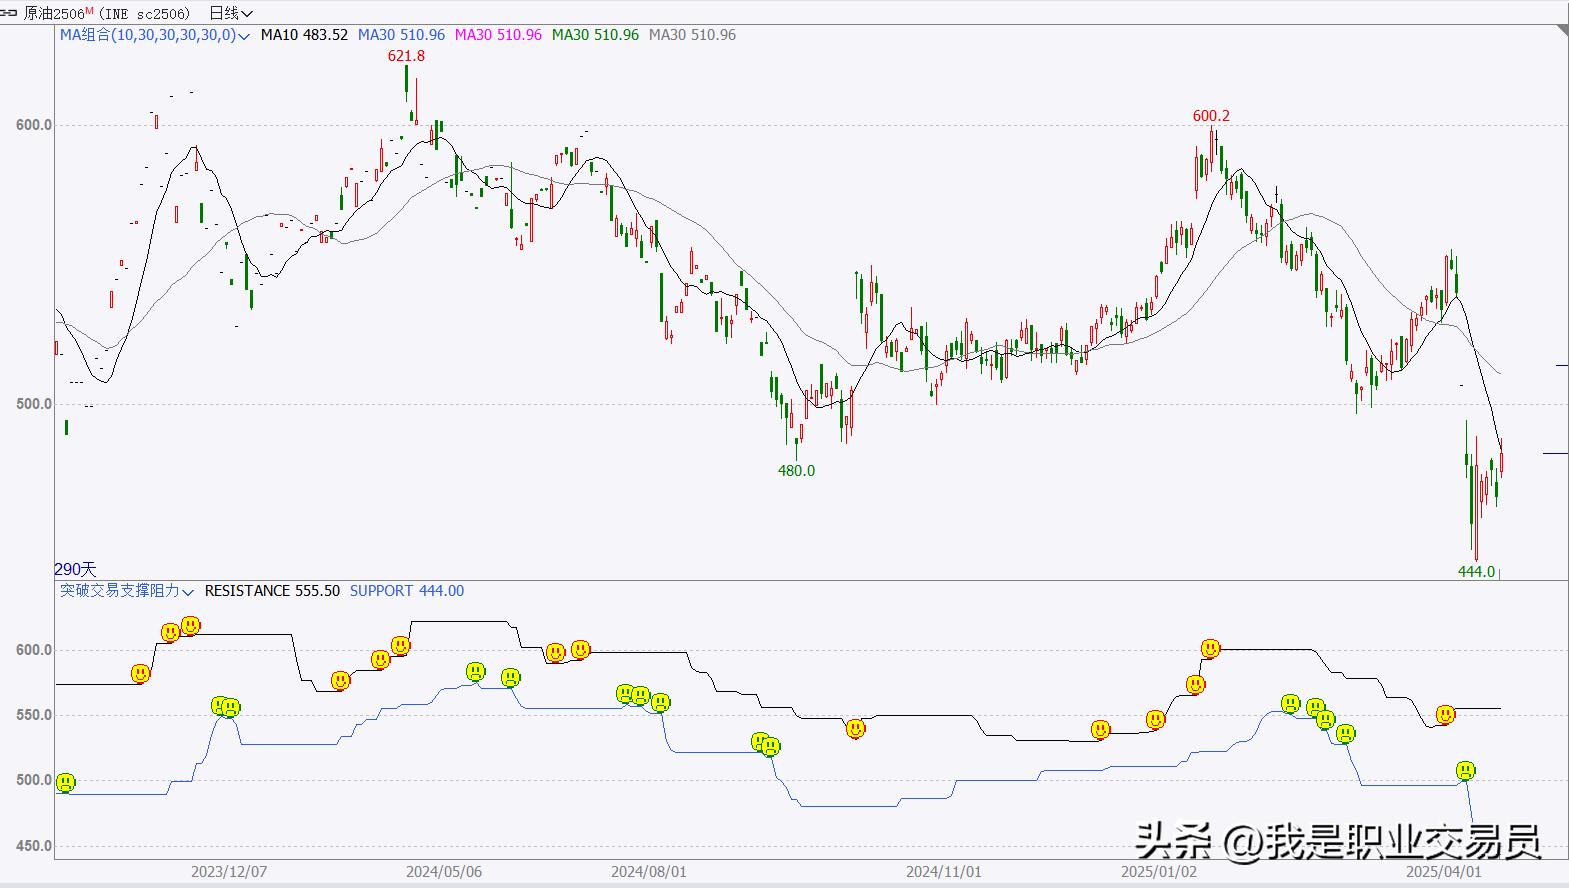
Task: Select the blue MA30 510.96 label
Action: pyautogui.click(x=401, y=35)
